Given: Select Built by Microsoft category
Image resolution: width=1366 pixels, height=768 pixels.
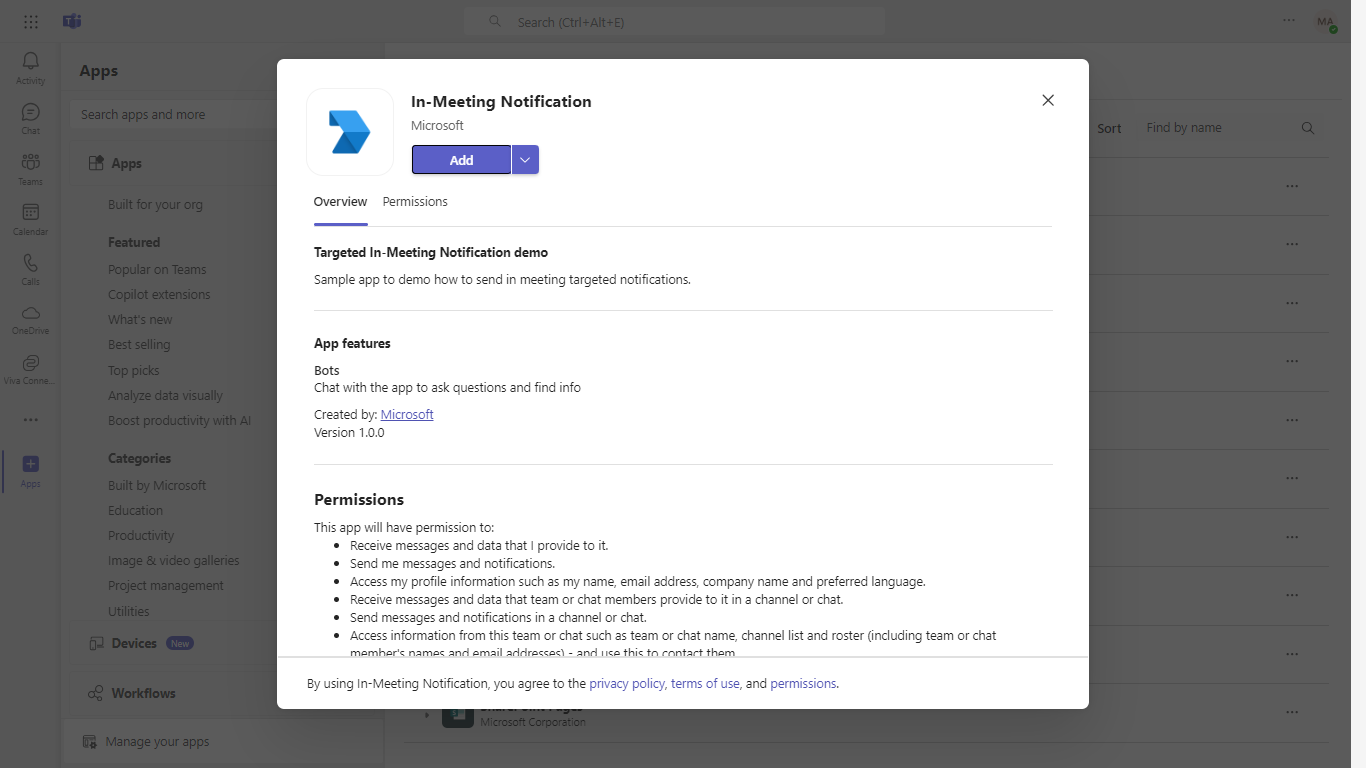Looking at the screenshot, I should (157, 486).
